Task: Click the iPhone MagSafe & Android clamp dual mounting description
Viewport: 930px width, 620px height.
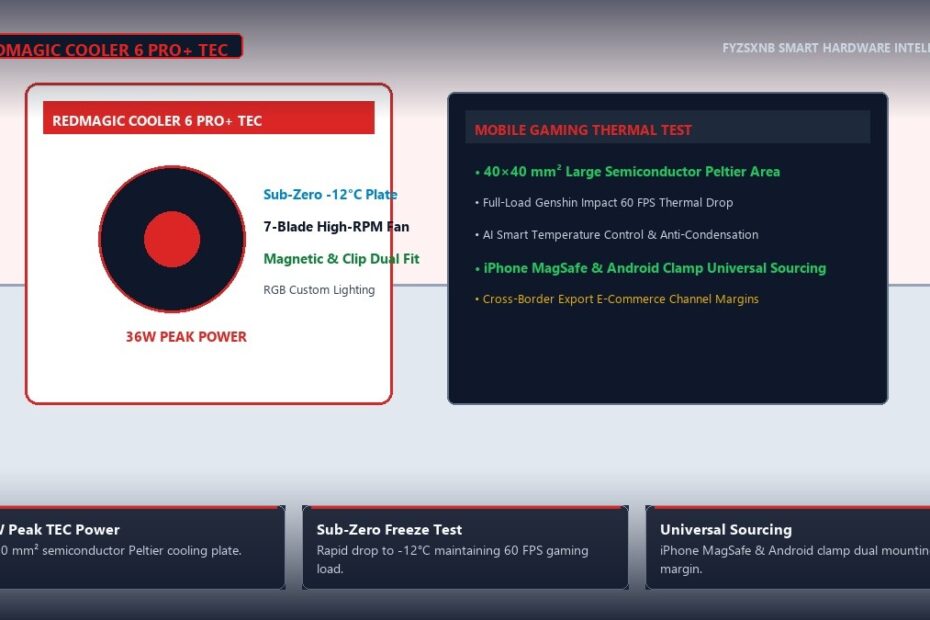Action: pos(795,559)
